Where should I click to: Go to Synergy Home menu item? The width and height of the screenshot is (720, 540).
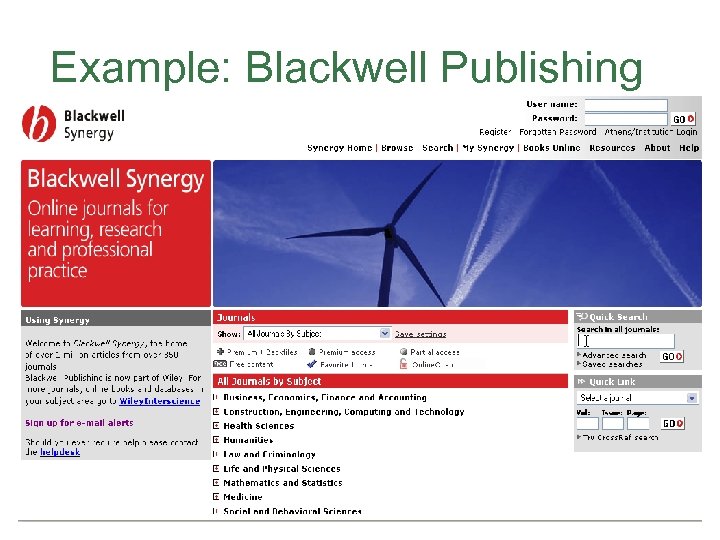339,148
